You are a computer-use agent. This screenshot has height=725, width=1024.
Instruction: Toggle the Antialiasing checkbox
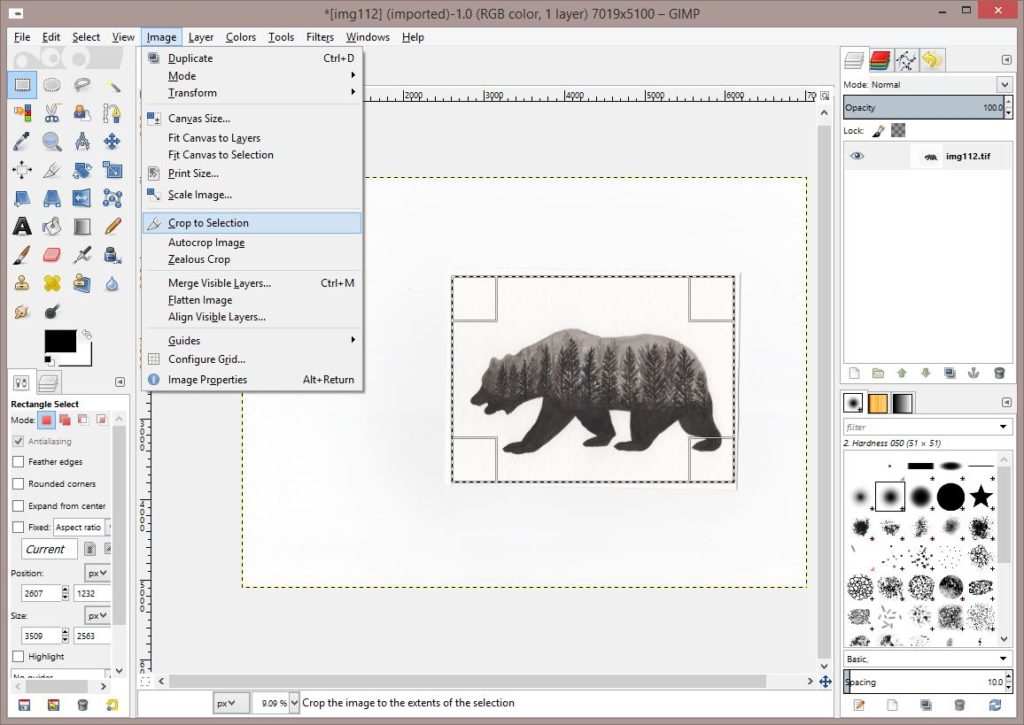pyautogui.click(x=18, y=442)
